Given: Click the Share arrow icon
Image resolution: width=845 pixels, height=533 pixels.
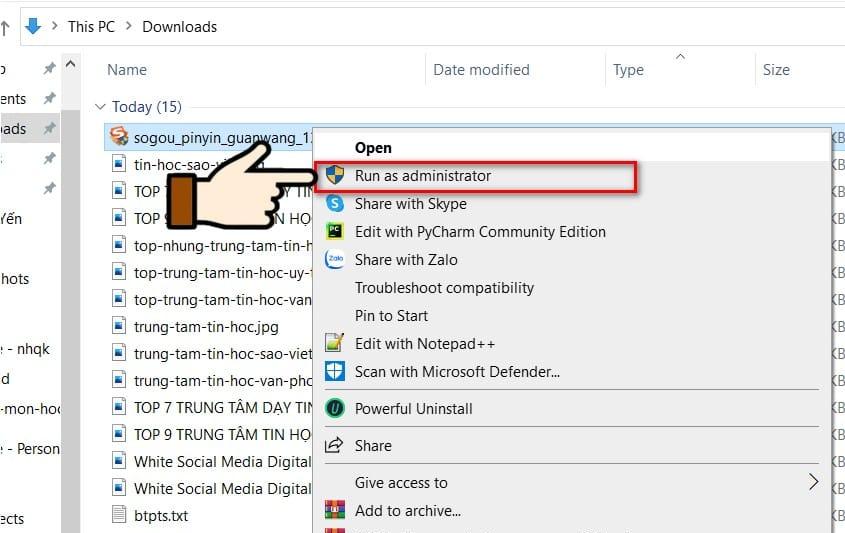Looking at the screenshot, I should coord(334,445).
